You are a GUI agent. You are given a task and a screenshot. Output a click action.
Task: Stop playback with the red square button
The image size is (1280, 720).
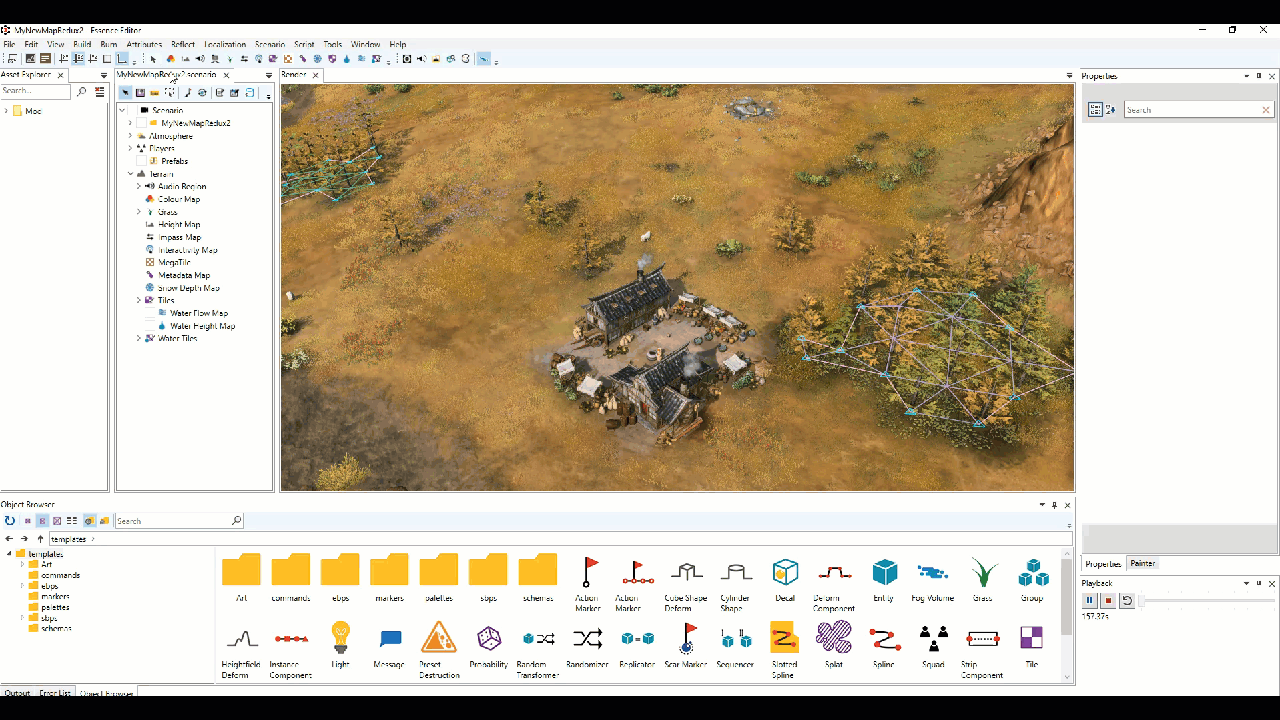coord(1108,600)
